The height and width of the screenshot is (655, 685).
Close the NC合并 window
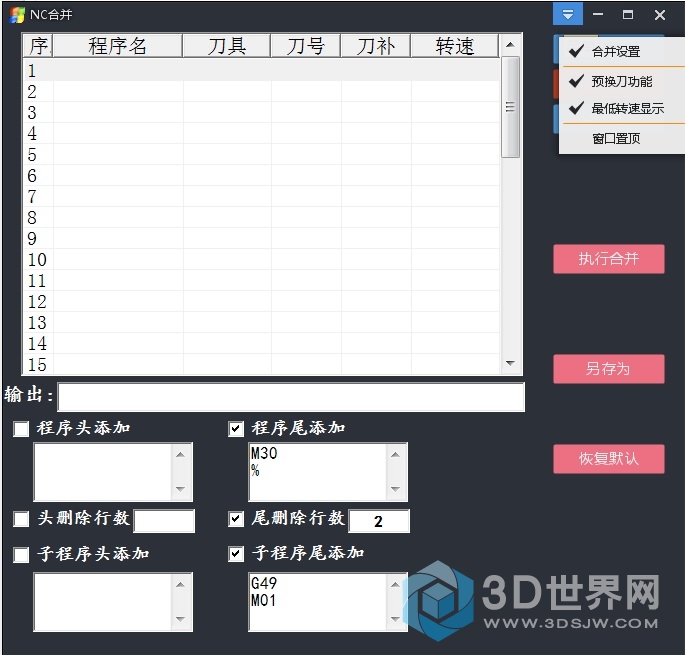tap(660, 14)
